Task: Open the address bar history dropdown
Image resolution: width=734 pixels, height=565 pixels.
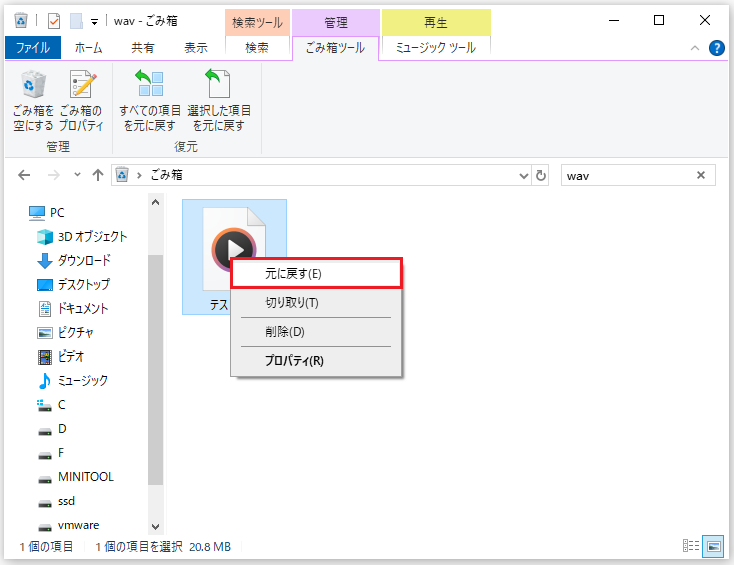Action: (x=524, y=176)
